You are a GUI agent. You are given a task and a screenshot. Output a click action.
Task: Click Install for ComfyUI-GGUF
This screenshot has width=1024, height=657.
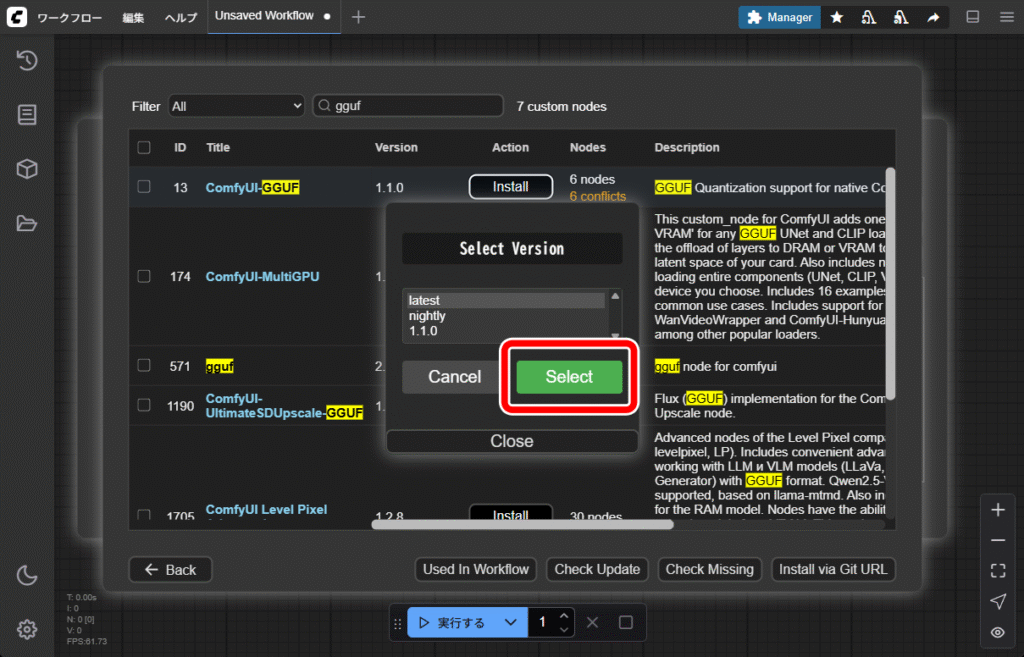click(x=511, y=187)
